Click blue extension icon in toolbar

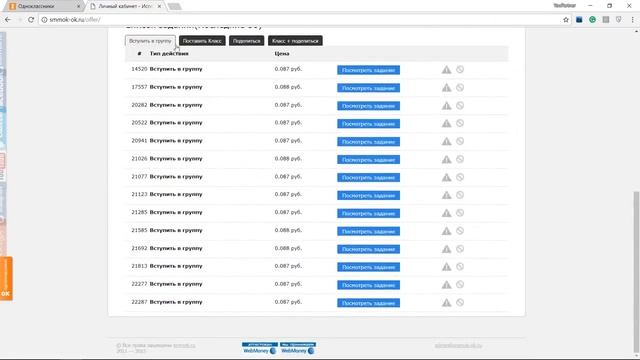click(x=579, y=20)
